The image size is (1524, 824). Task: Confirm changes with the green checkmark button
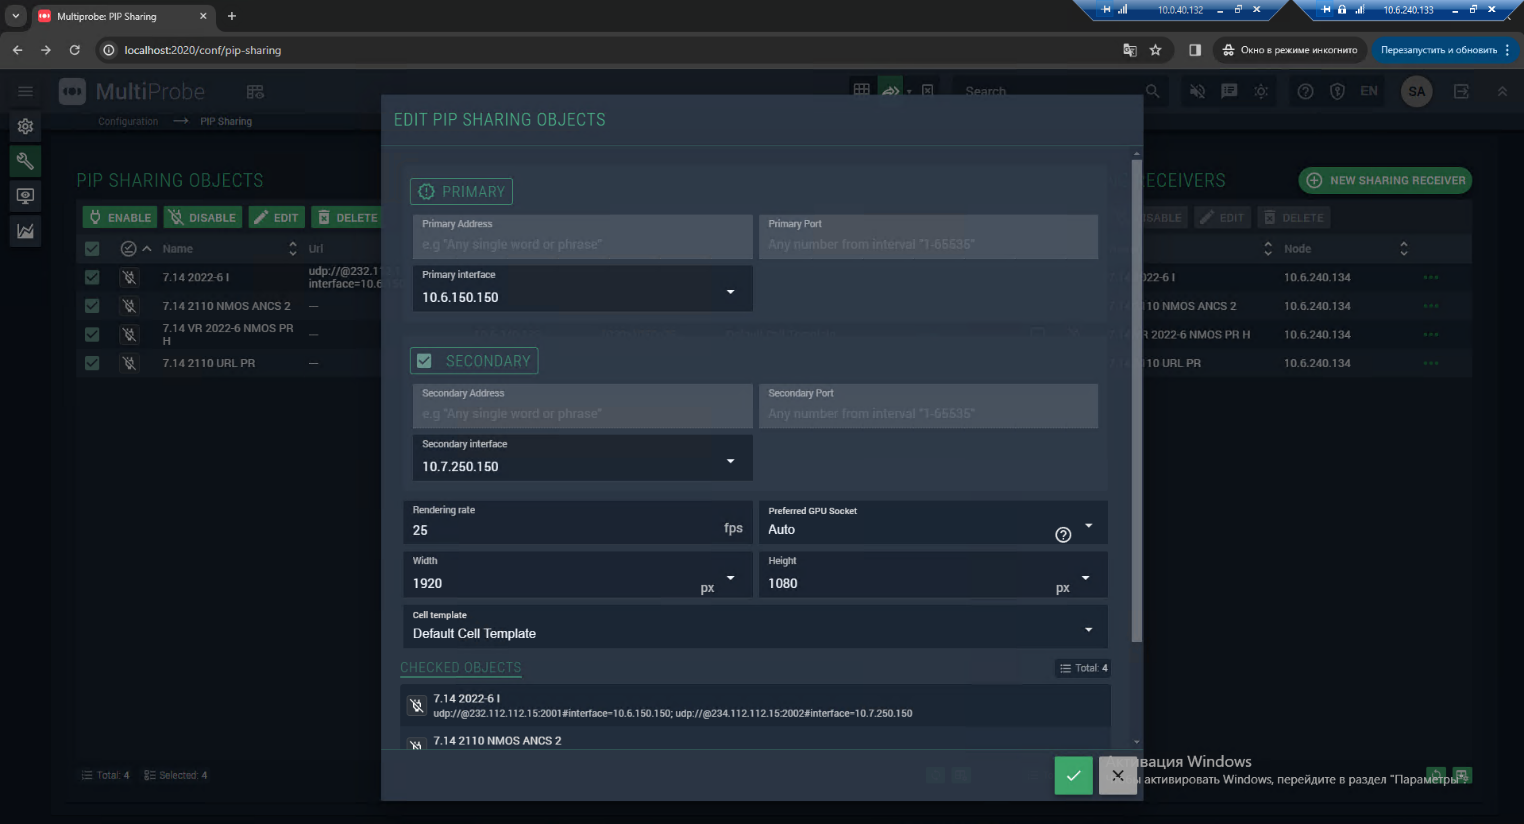pyautogui.click(x=1073, y=775)
